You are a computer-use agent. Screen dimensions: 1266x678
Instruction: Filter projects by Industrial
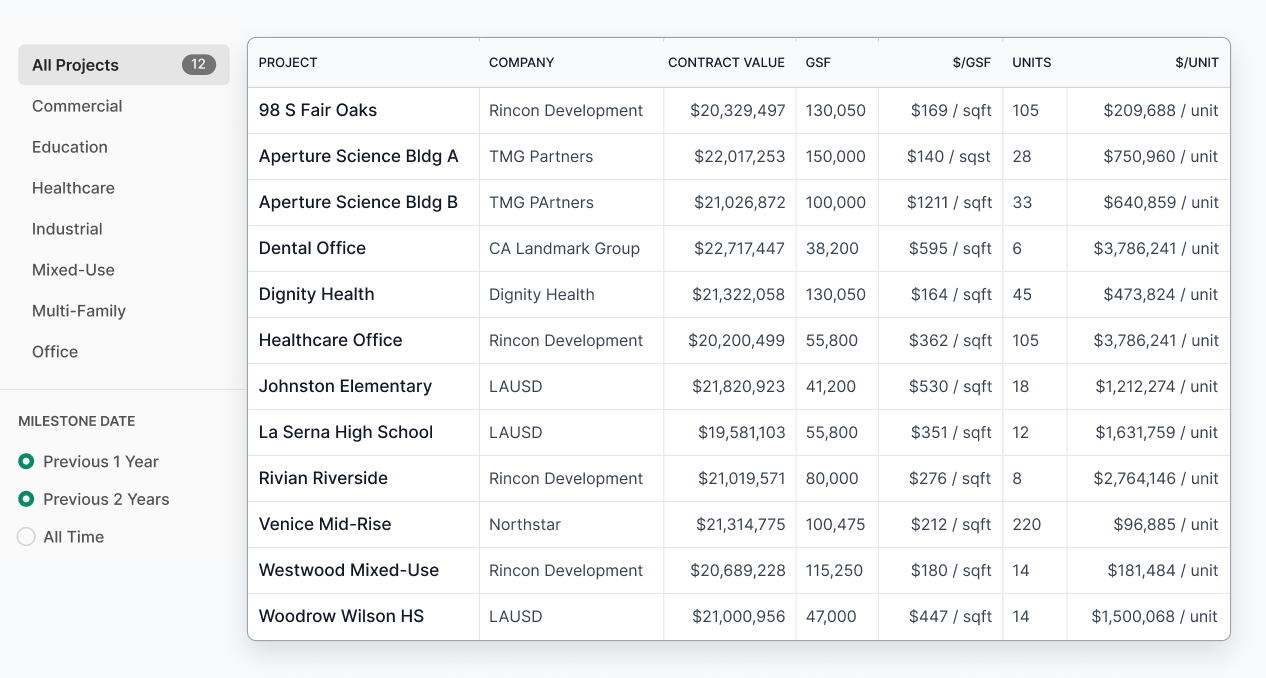[x=67, y=229]
